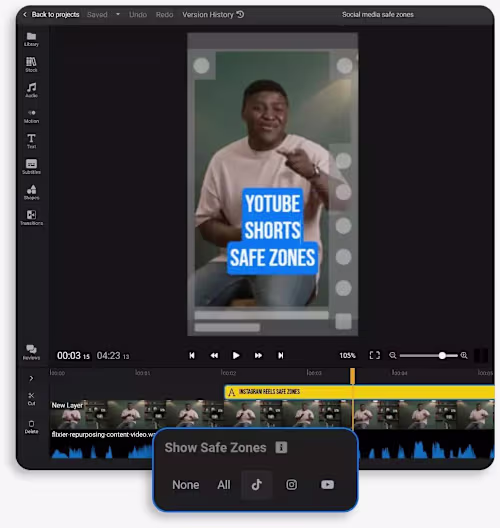The height and width of the screenshot is (528, 500).
Task: Expand the timeline side panel chevron
Action: pyautogui.click(x=31, y=378)
